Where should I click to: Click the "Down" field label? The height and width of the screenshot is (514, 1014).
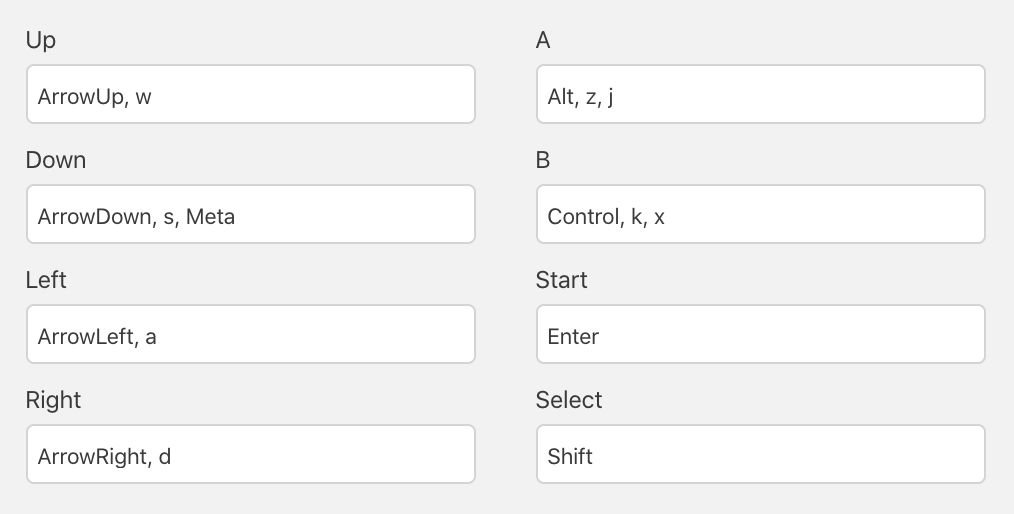56,160
